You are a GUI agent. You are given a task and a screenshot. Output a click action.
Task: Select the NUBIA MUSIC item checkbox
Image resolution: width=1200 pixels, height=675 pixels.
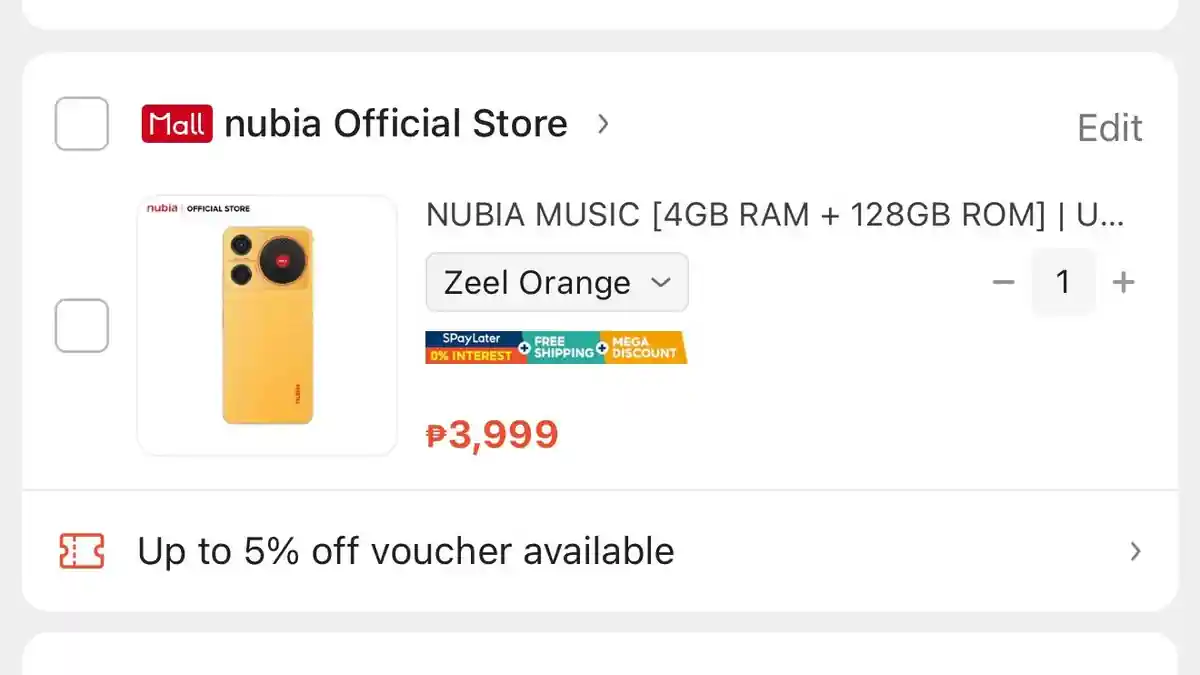click(81, 325)
